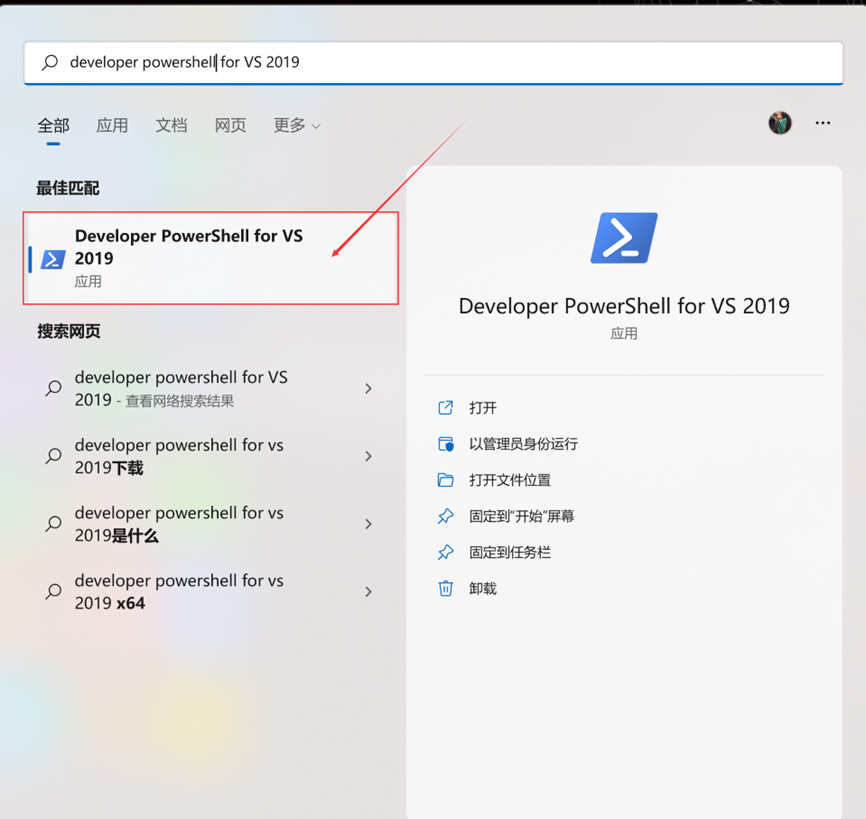Select web suggestion developer powershell for vs 2019 x64
Screen dimensions: 866x819
click(x=210, y=591)
